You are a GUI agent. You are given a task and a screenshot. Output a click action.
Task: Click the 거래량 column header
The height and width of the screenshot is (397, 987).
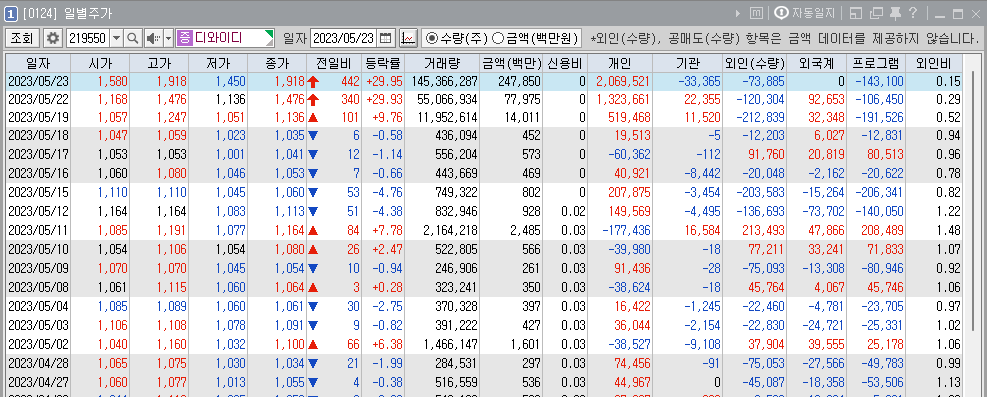442,64
